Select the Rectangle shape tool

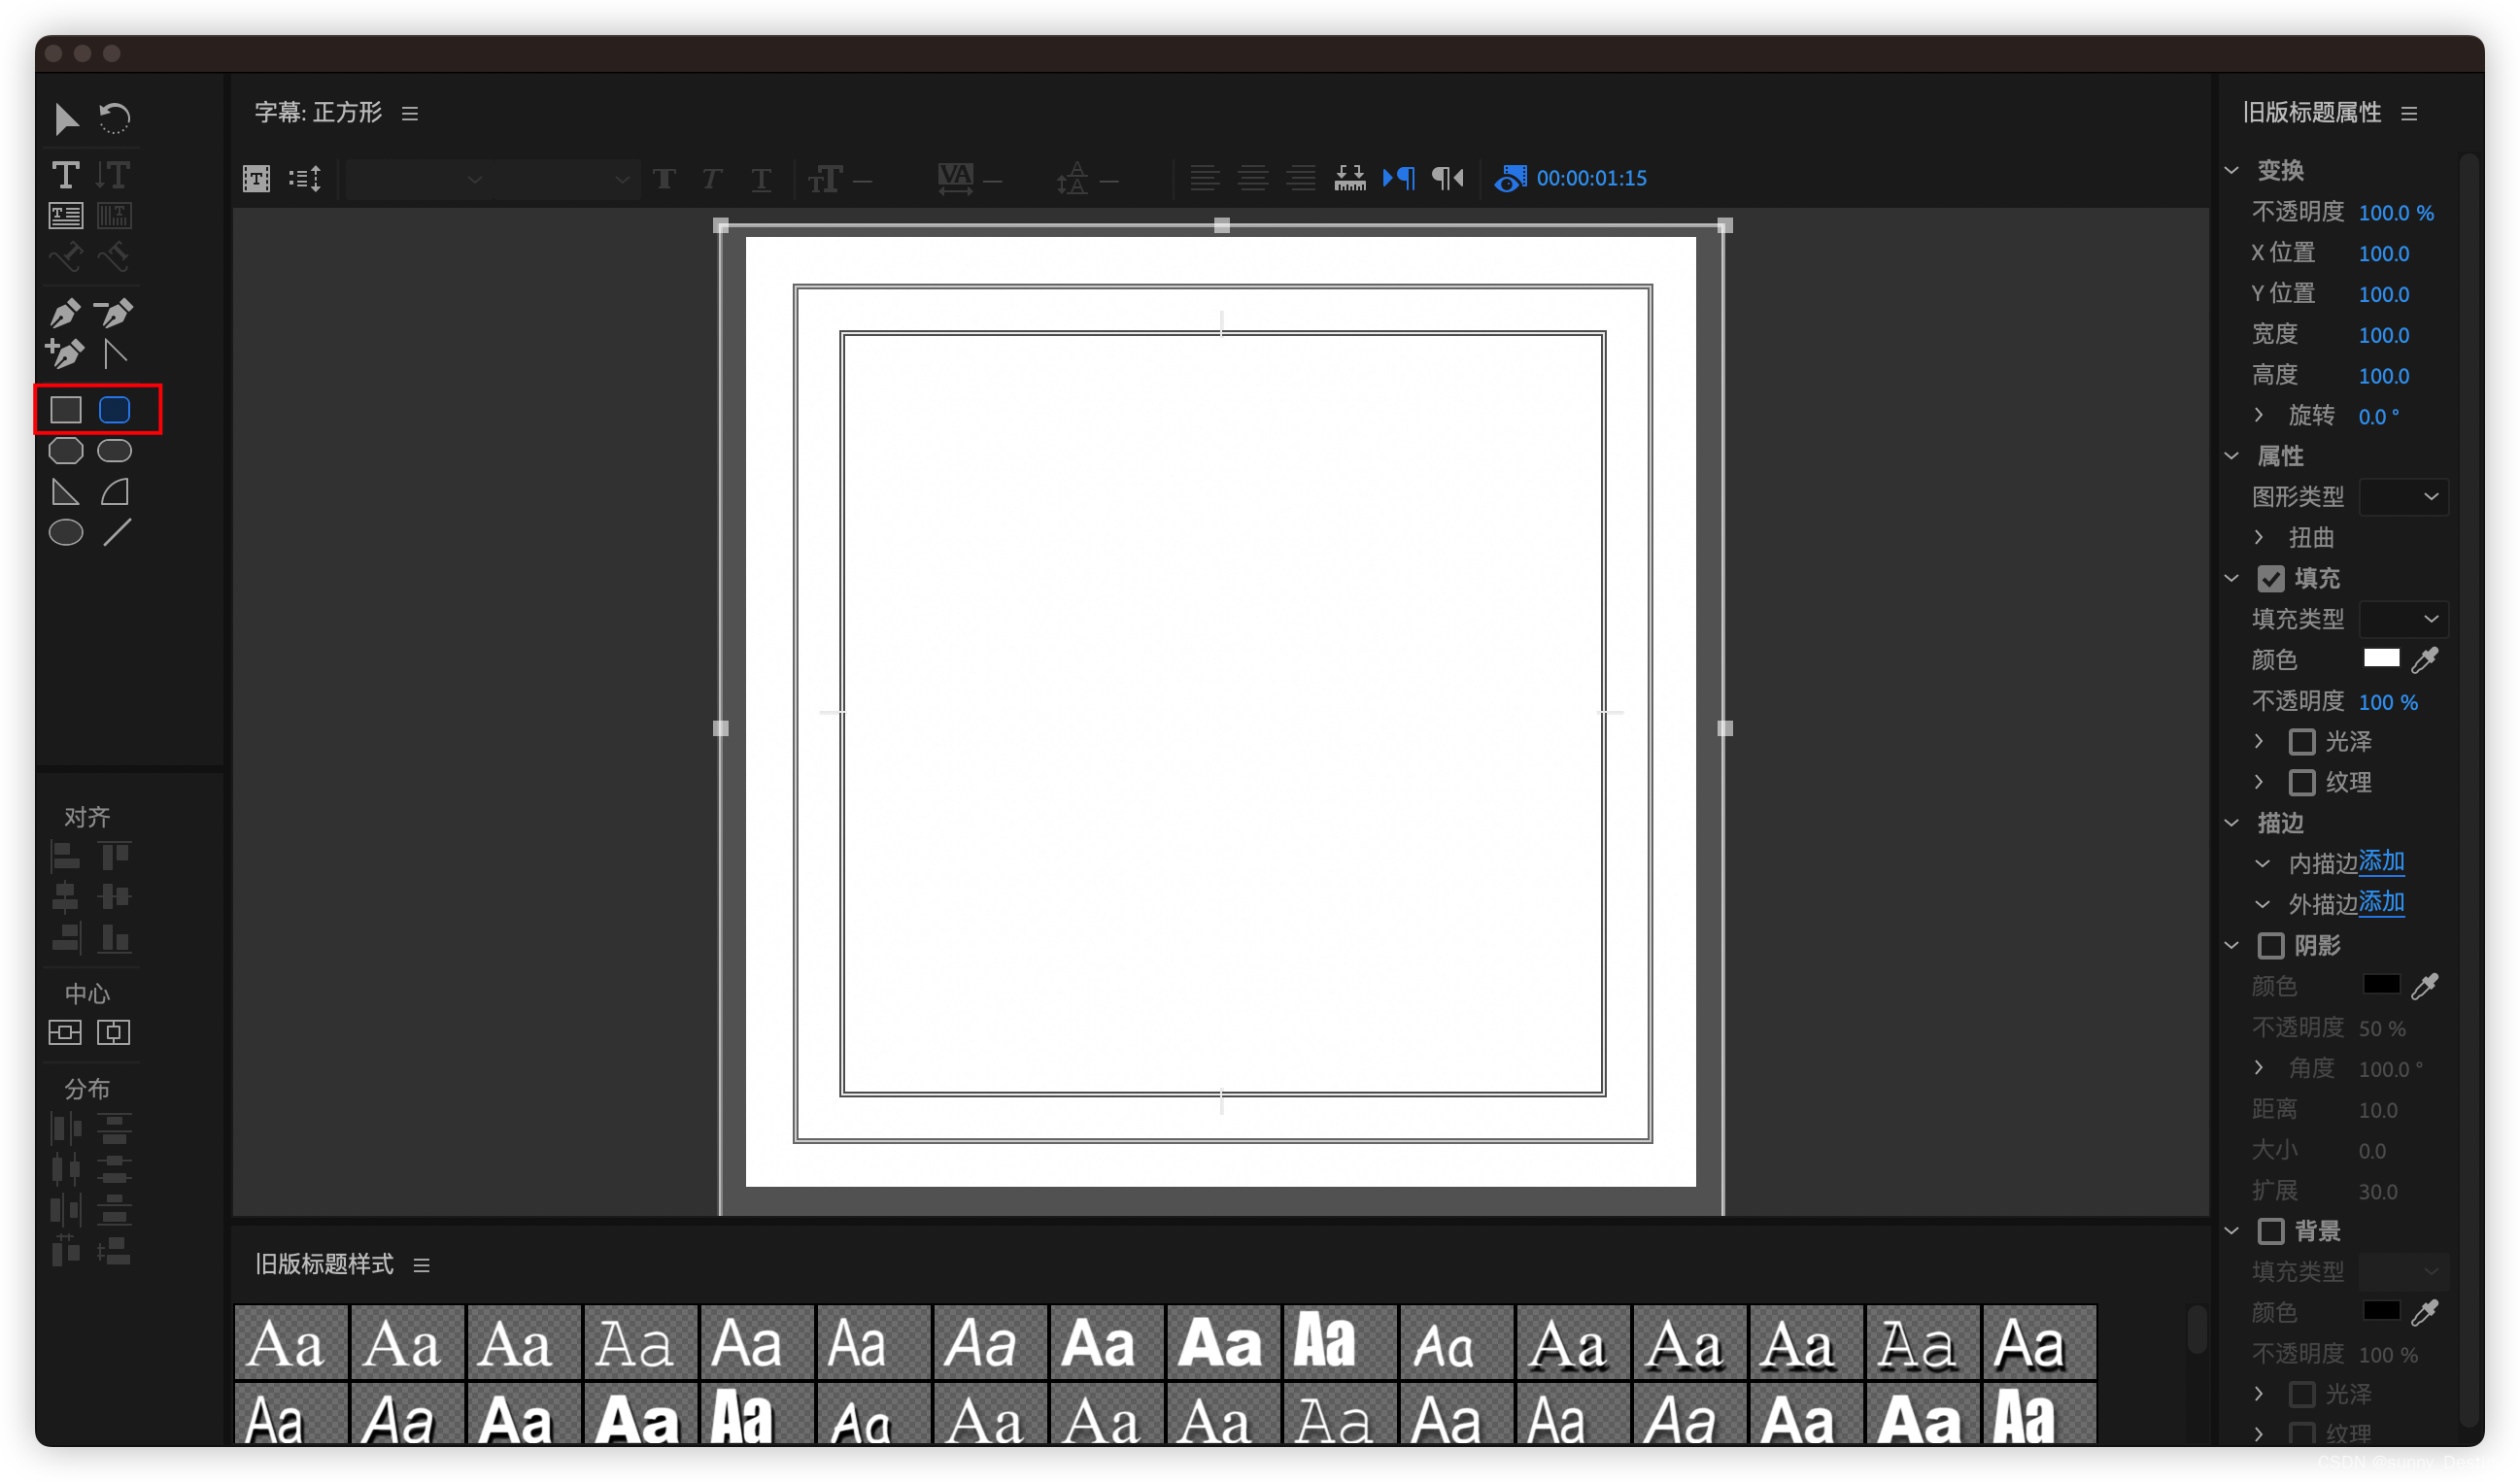66,410
